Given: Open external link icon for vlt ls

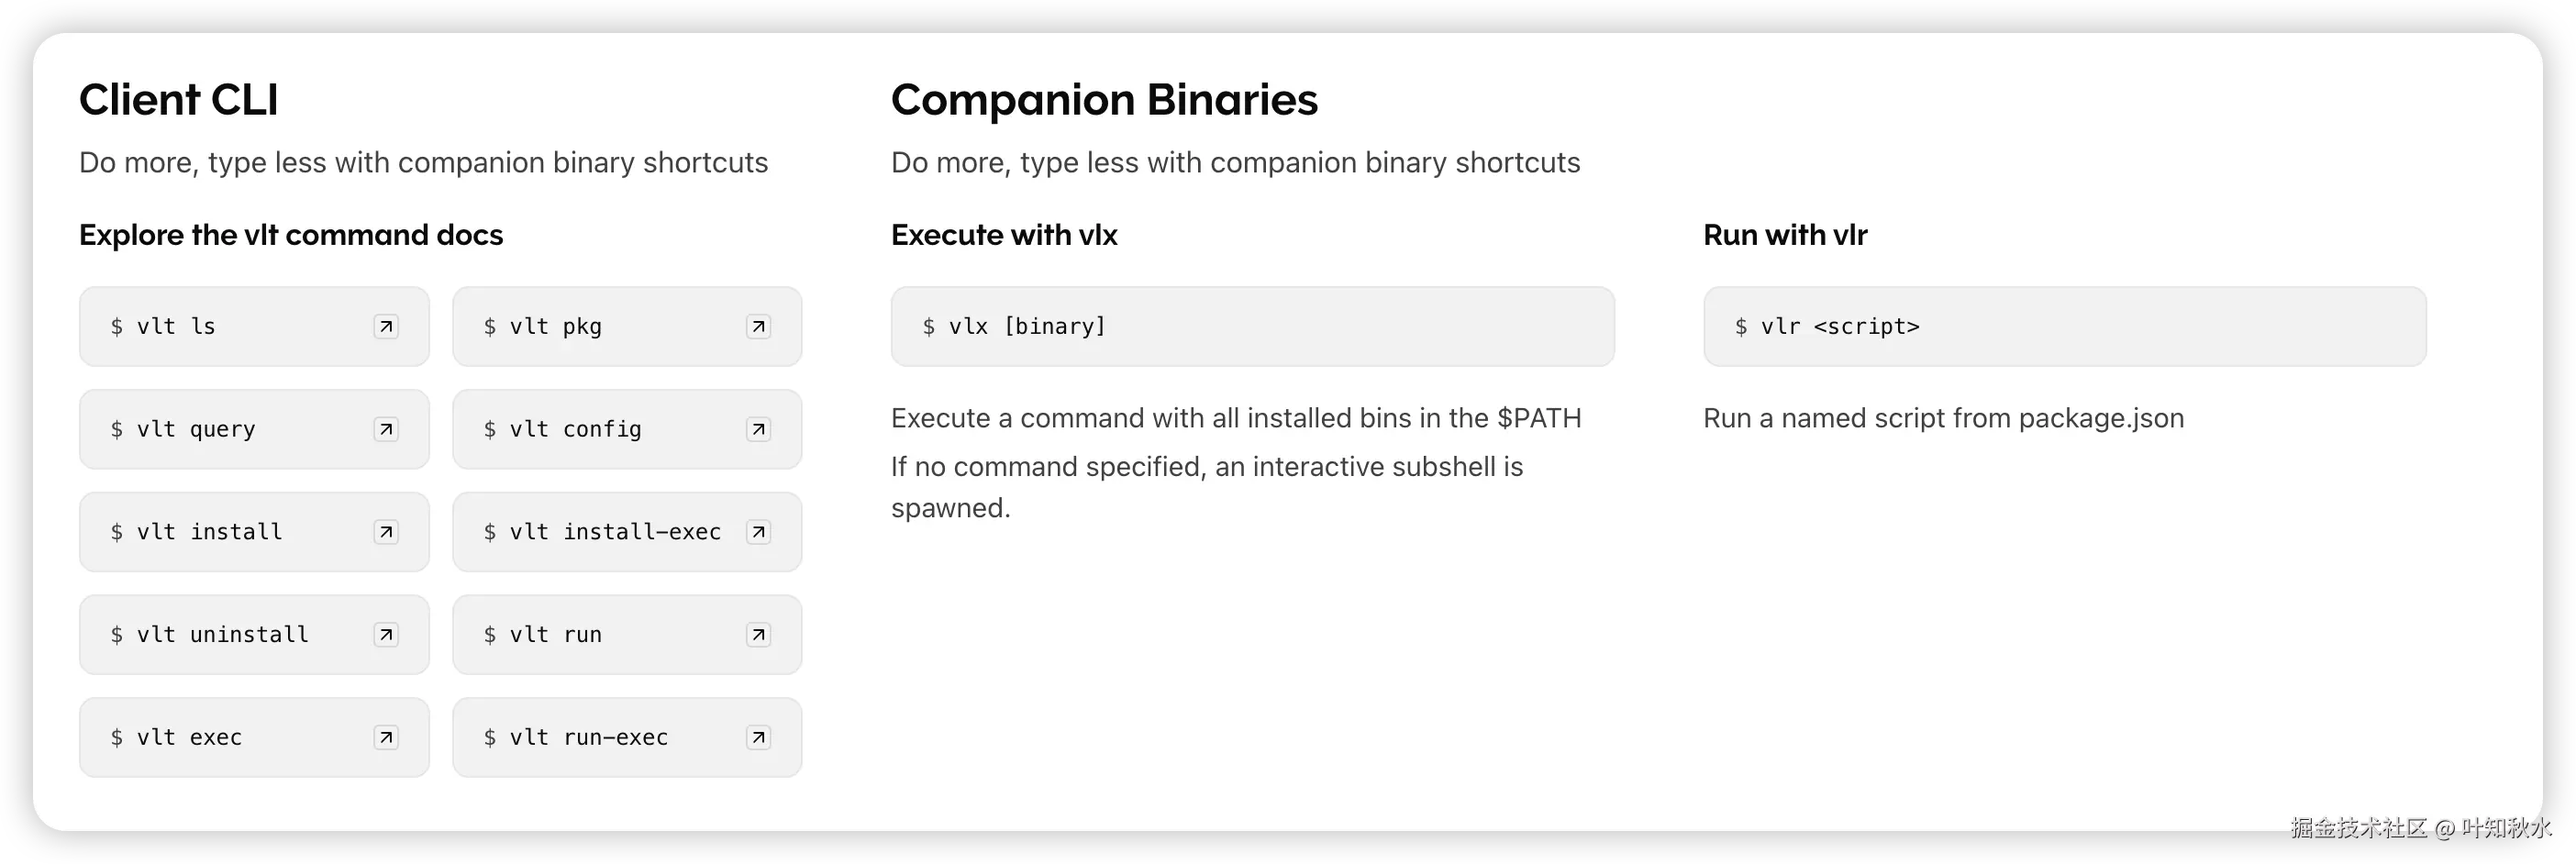Looking at the screenshot, I should [x=386, y=327].
